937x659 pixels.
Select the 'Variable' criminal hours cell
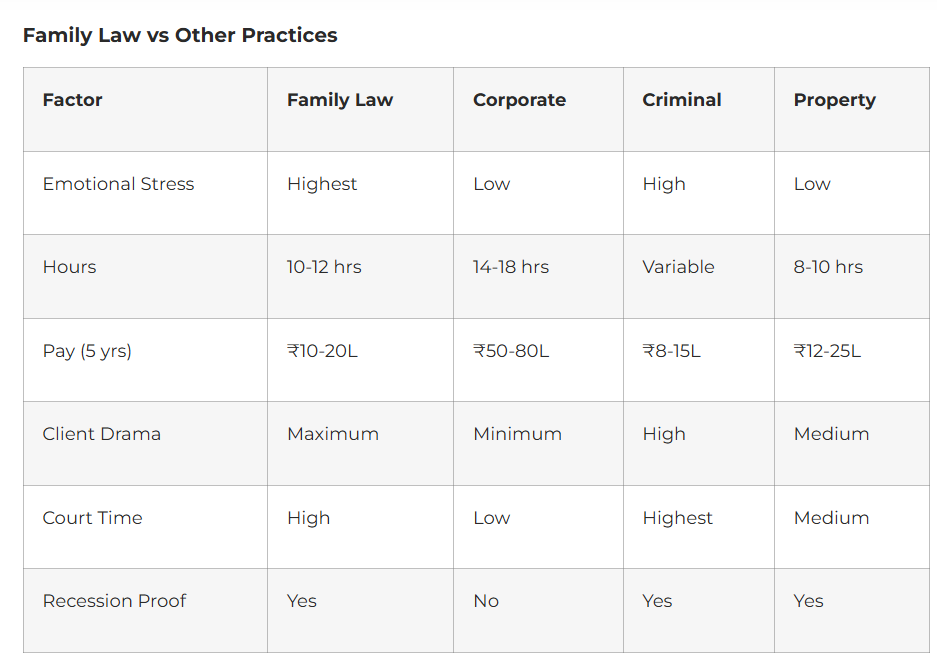point(678,267)
